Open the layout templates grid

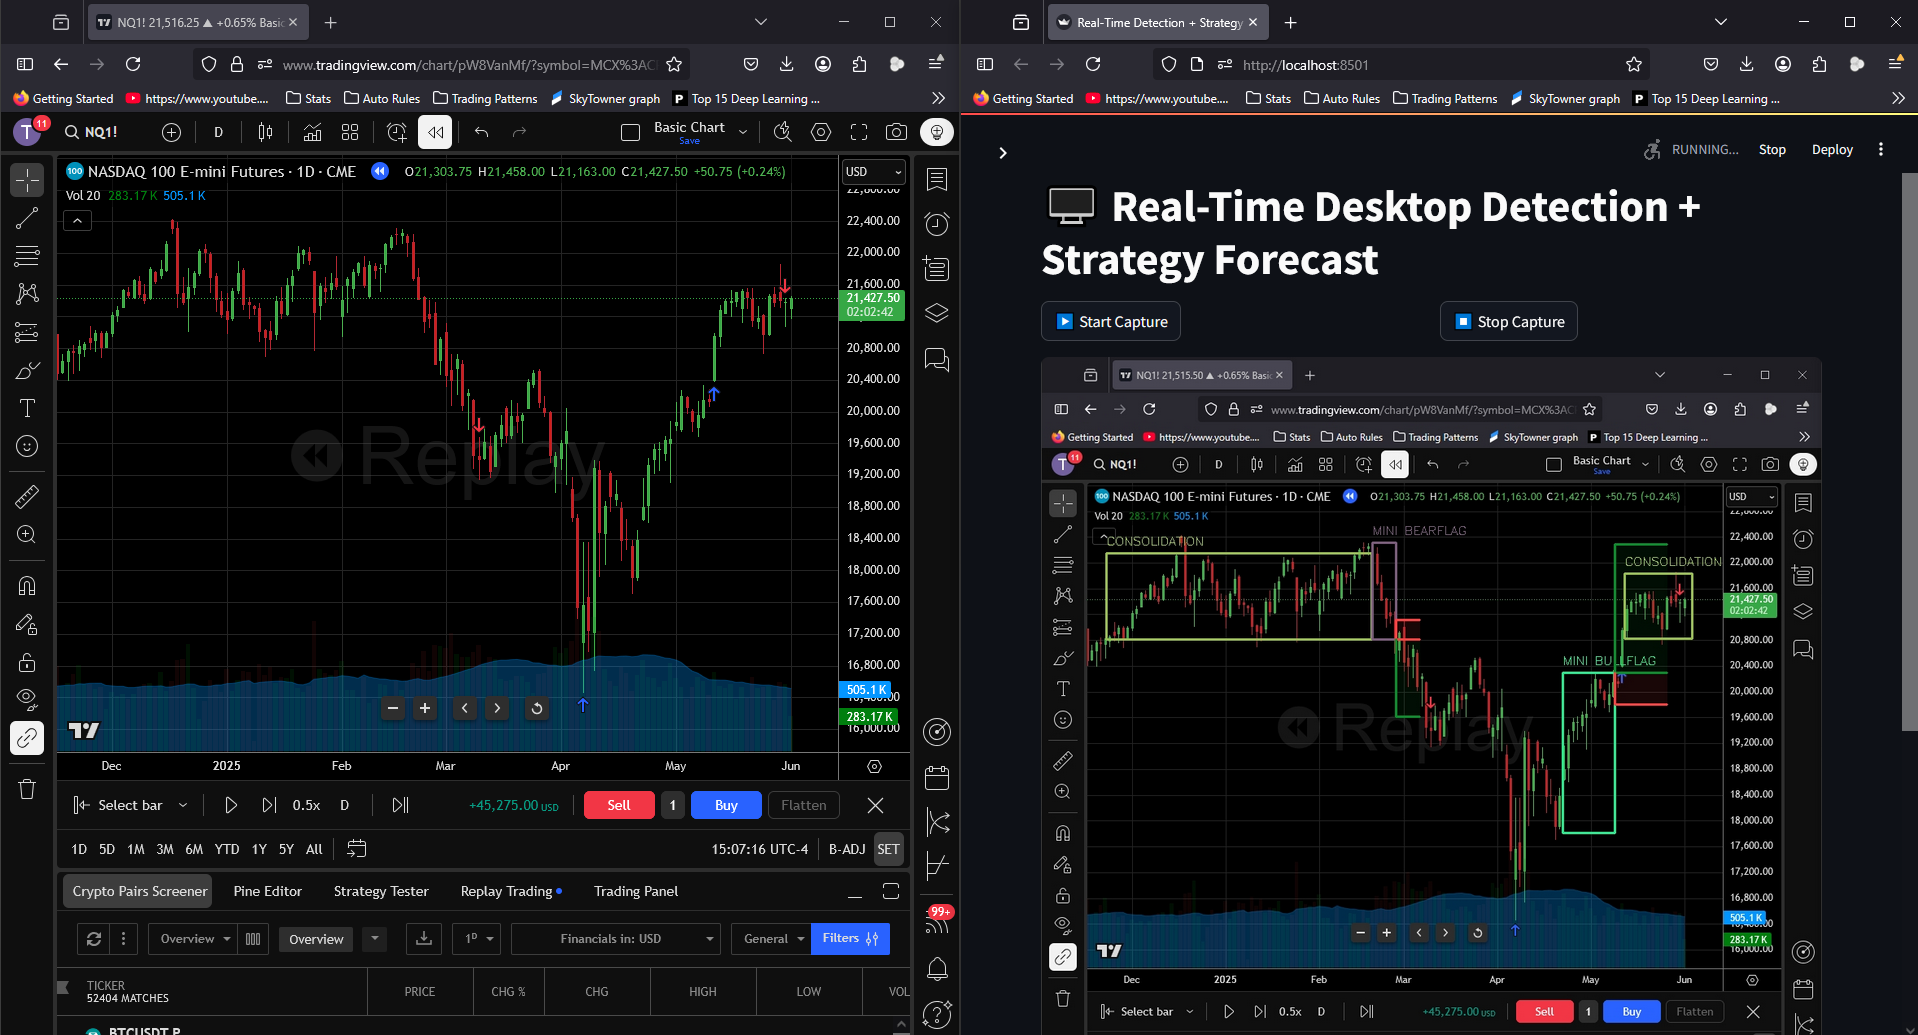tap(350, 132)
